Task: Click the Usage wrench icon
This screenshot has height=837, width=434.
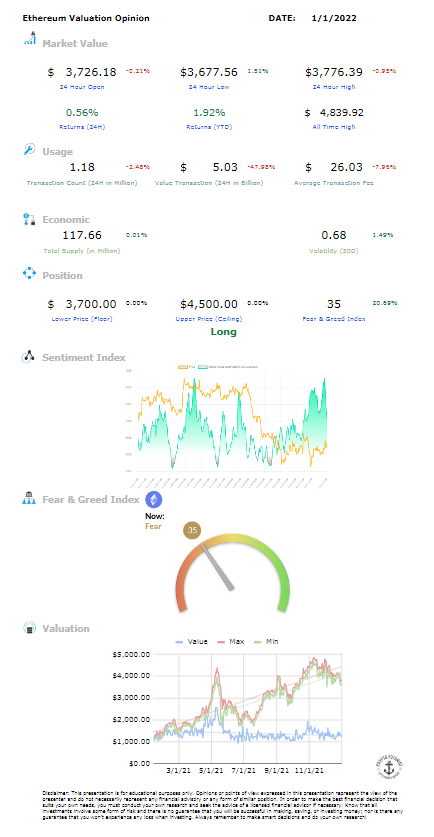Action: point(29,150)
